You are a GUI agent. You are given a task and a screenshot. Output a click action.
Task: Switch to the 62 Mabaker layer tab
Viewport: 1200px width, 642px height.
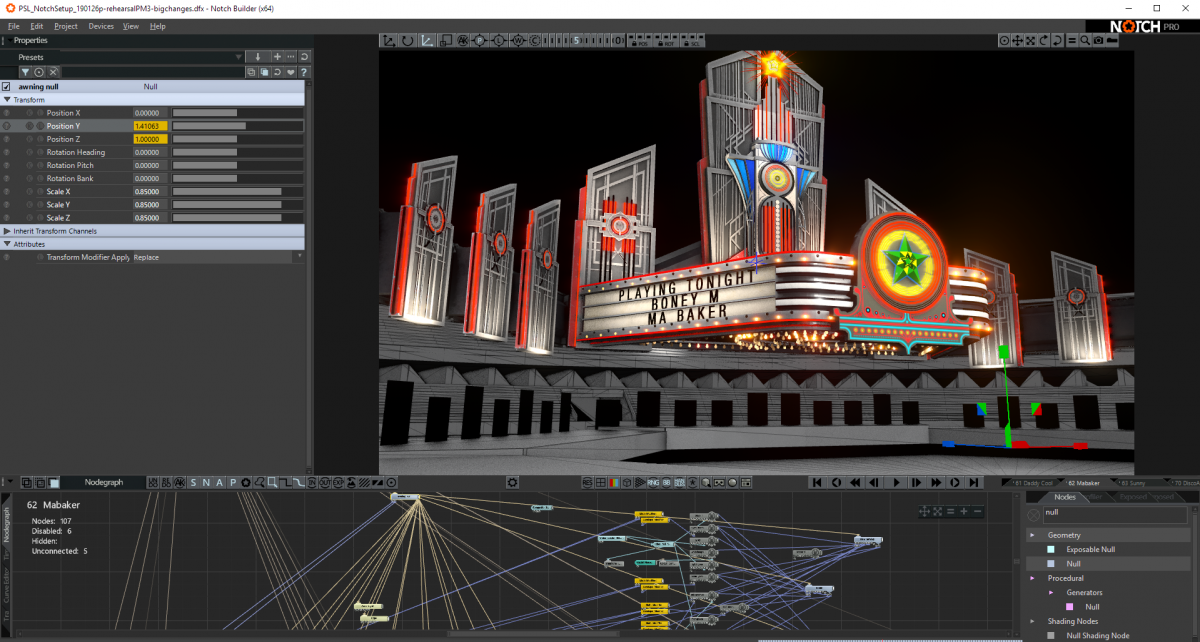[x=1083, y=483]
